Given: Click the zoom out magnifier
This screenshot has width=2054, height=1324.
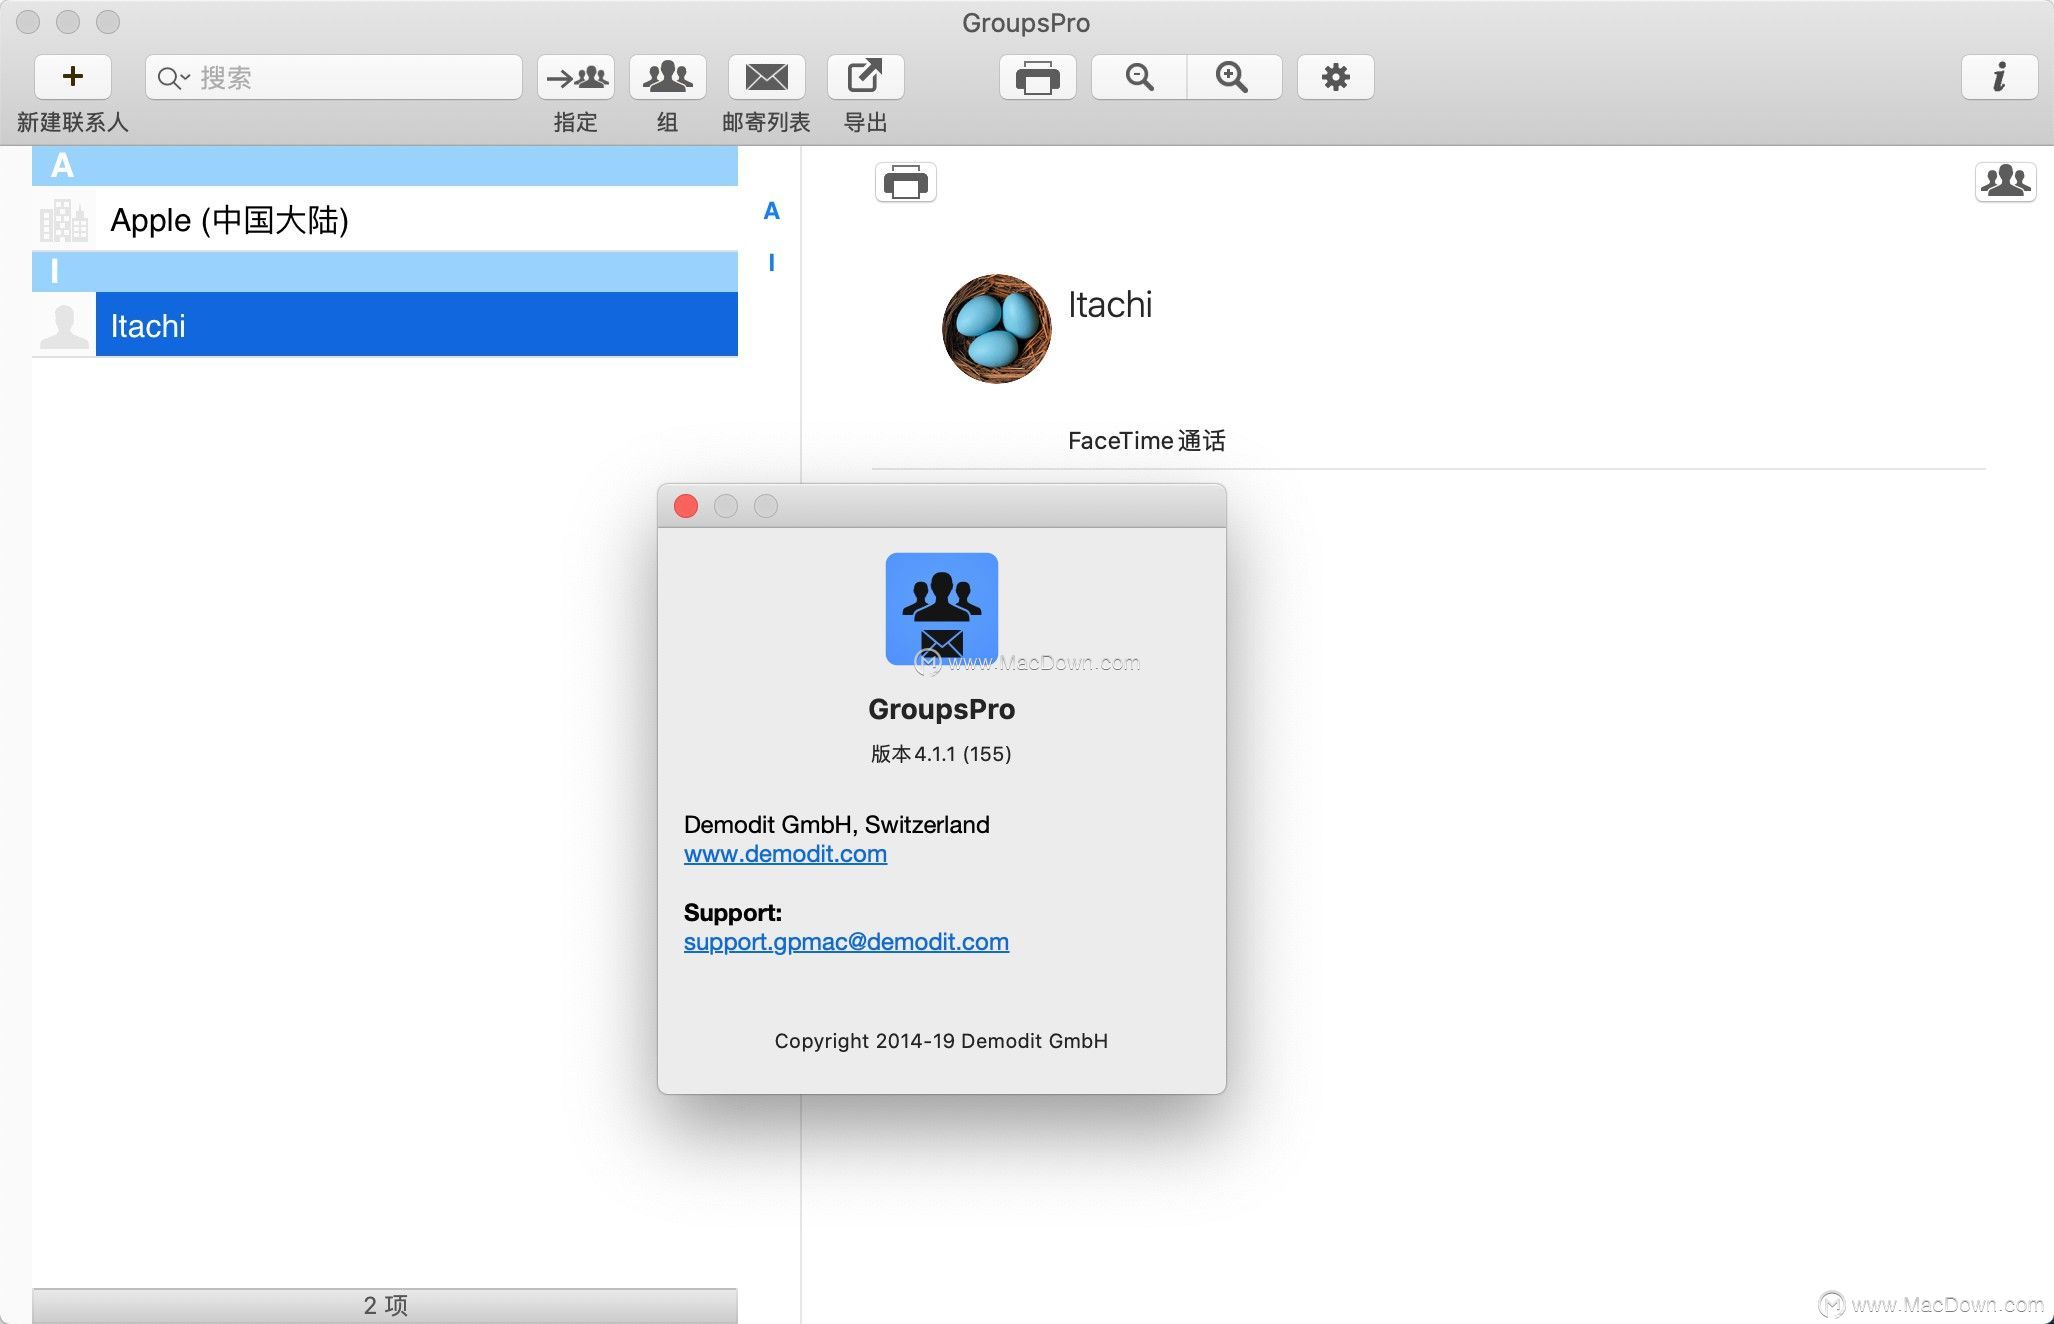Looking at the screenshot, I should [1139, 77].
